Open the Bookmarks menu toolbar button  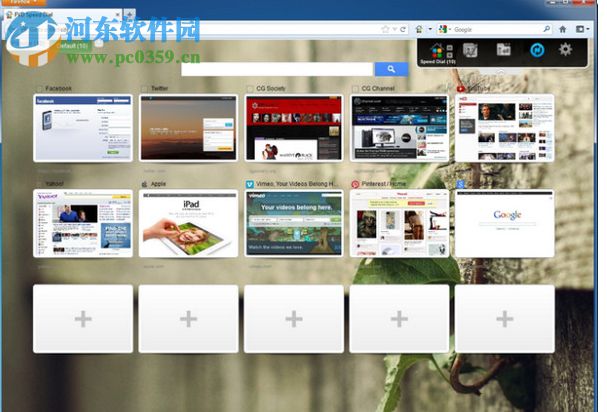click(580, 29)
